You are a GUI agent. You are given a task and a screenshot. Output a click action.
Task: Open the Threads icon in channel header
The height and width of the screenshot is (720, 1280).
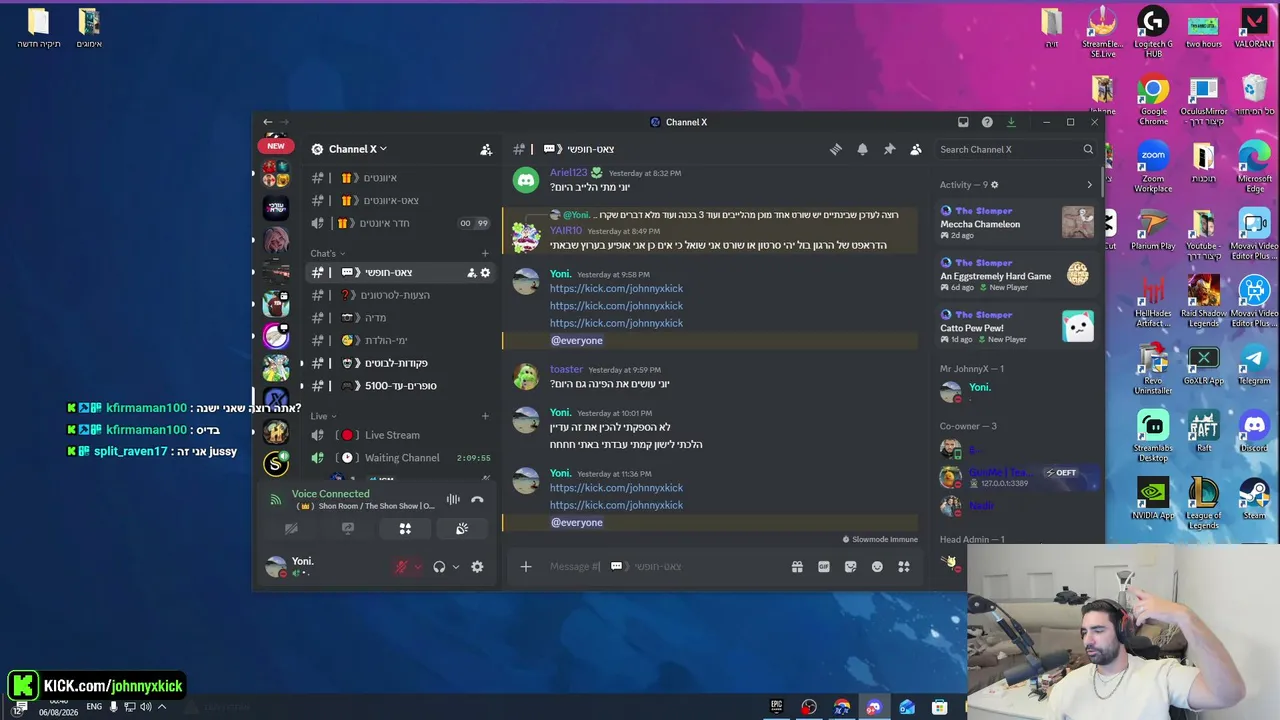(836, 149)
